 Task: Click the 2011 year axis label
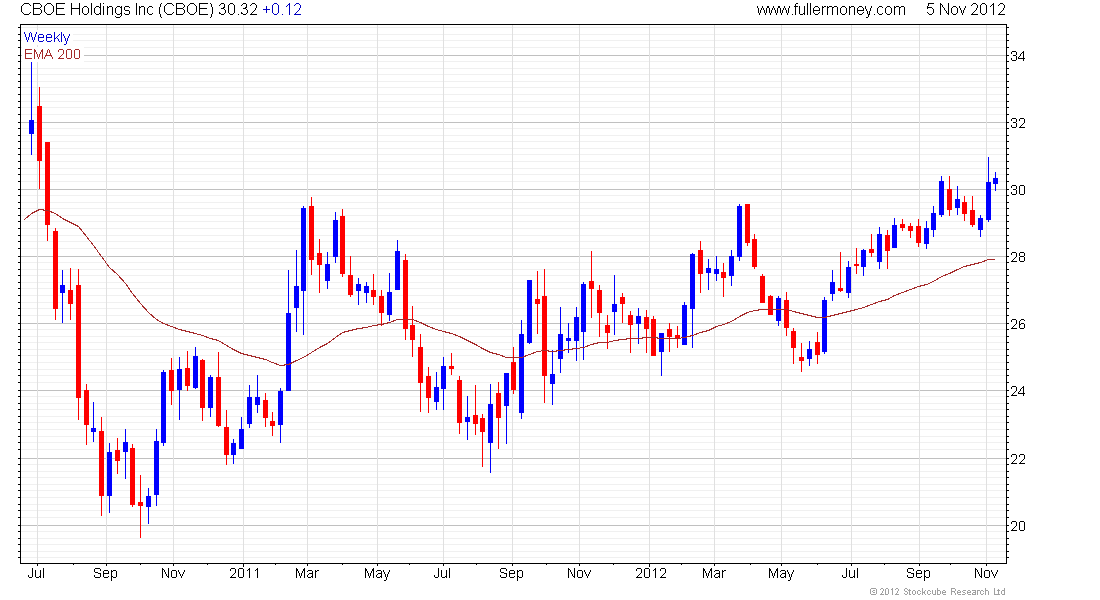245,573
